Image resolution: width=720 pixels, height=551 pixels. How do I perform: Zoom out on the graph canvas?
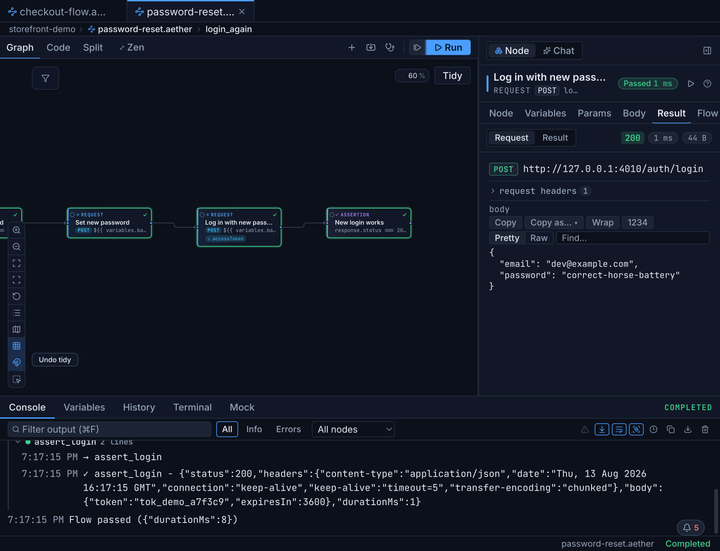pyautogui.click(x=17, y=247)
